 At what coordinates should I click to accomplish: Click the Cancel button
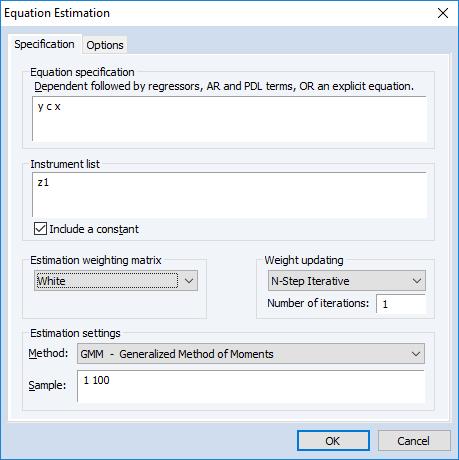[x=414, y=441]
